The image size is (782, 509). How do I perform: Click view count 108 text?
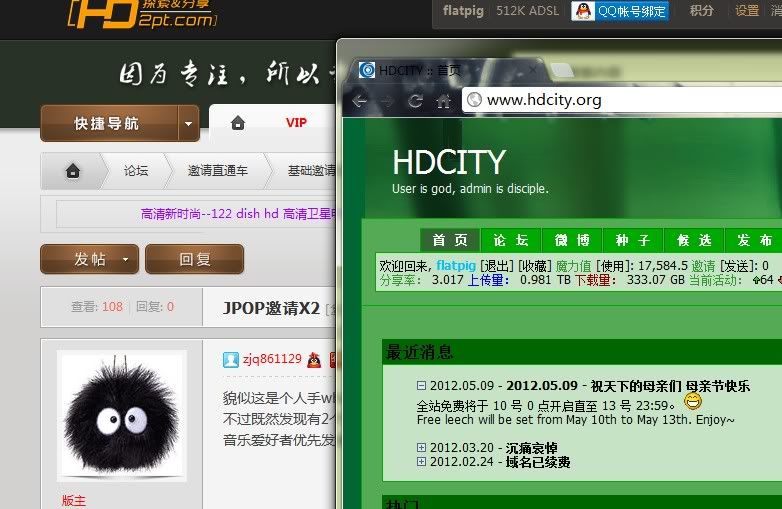(112, 307)
